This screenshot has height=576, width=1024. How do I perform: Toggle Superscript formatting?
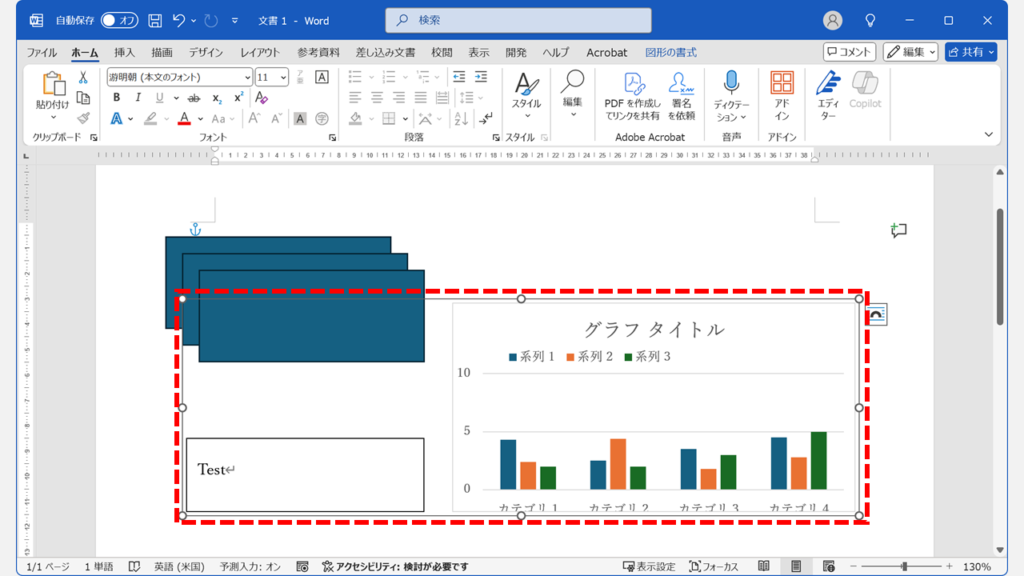pos(238,98)
